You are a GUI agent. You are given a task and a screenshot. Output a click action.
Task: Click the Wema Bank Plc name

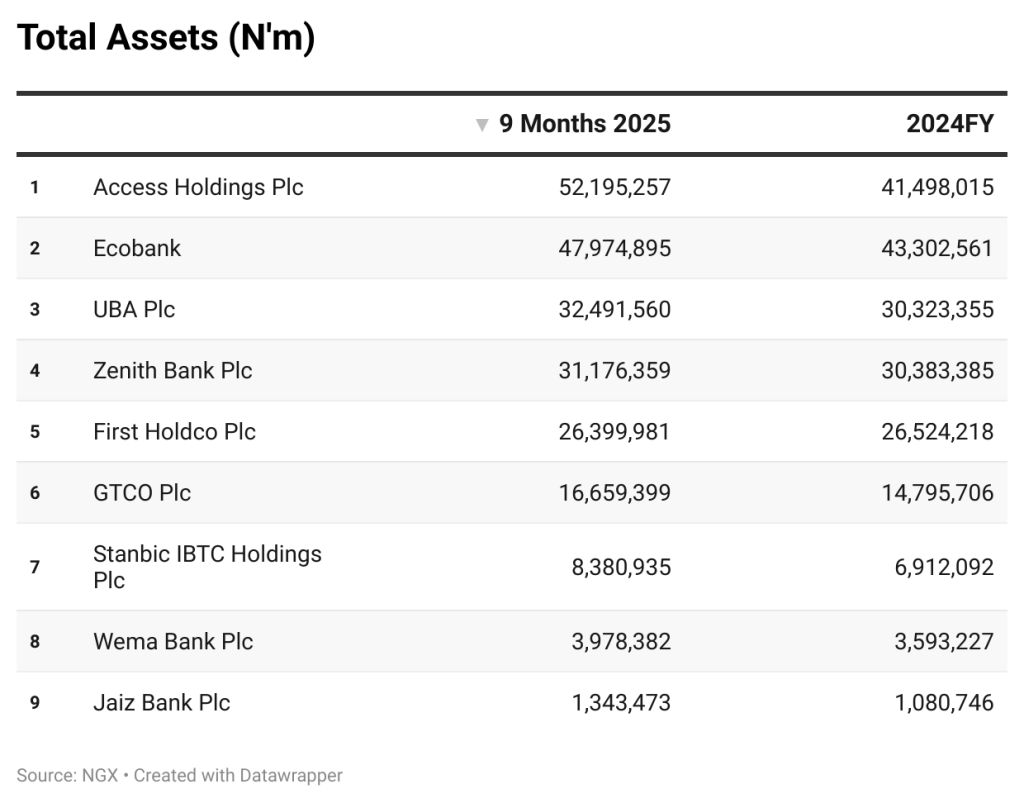[x=173, y=641]
